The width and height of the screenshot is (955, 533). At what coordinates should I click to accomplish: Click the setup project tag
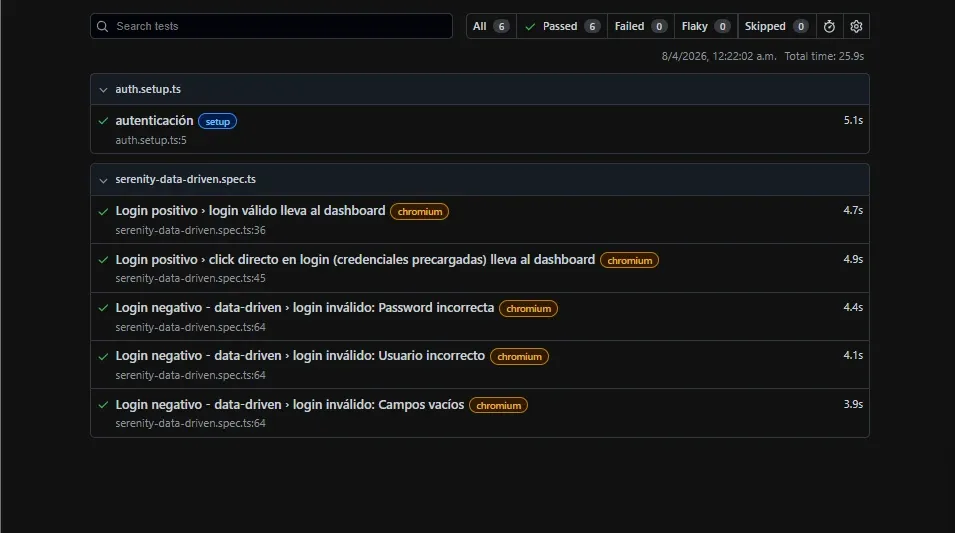(x=217, y=122)
